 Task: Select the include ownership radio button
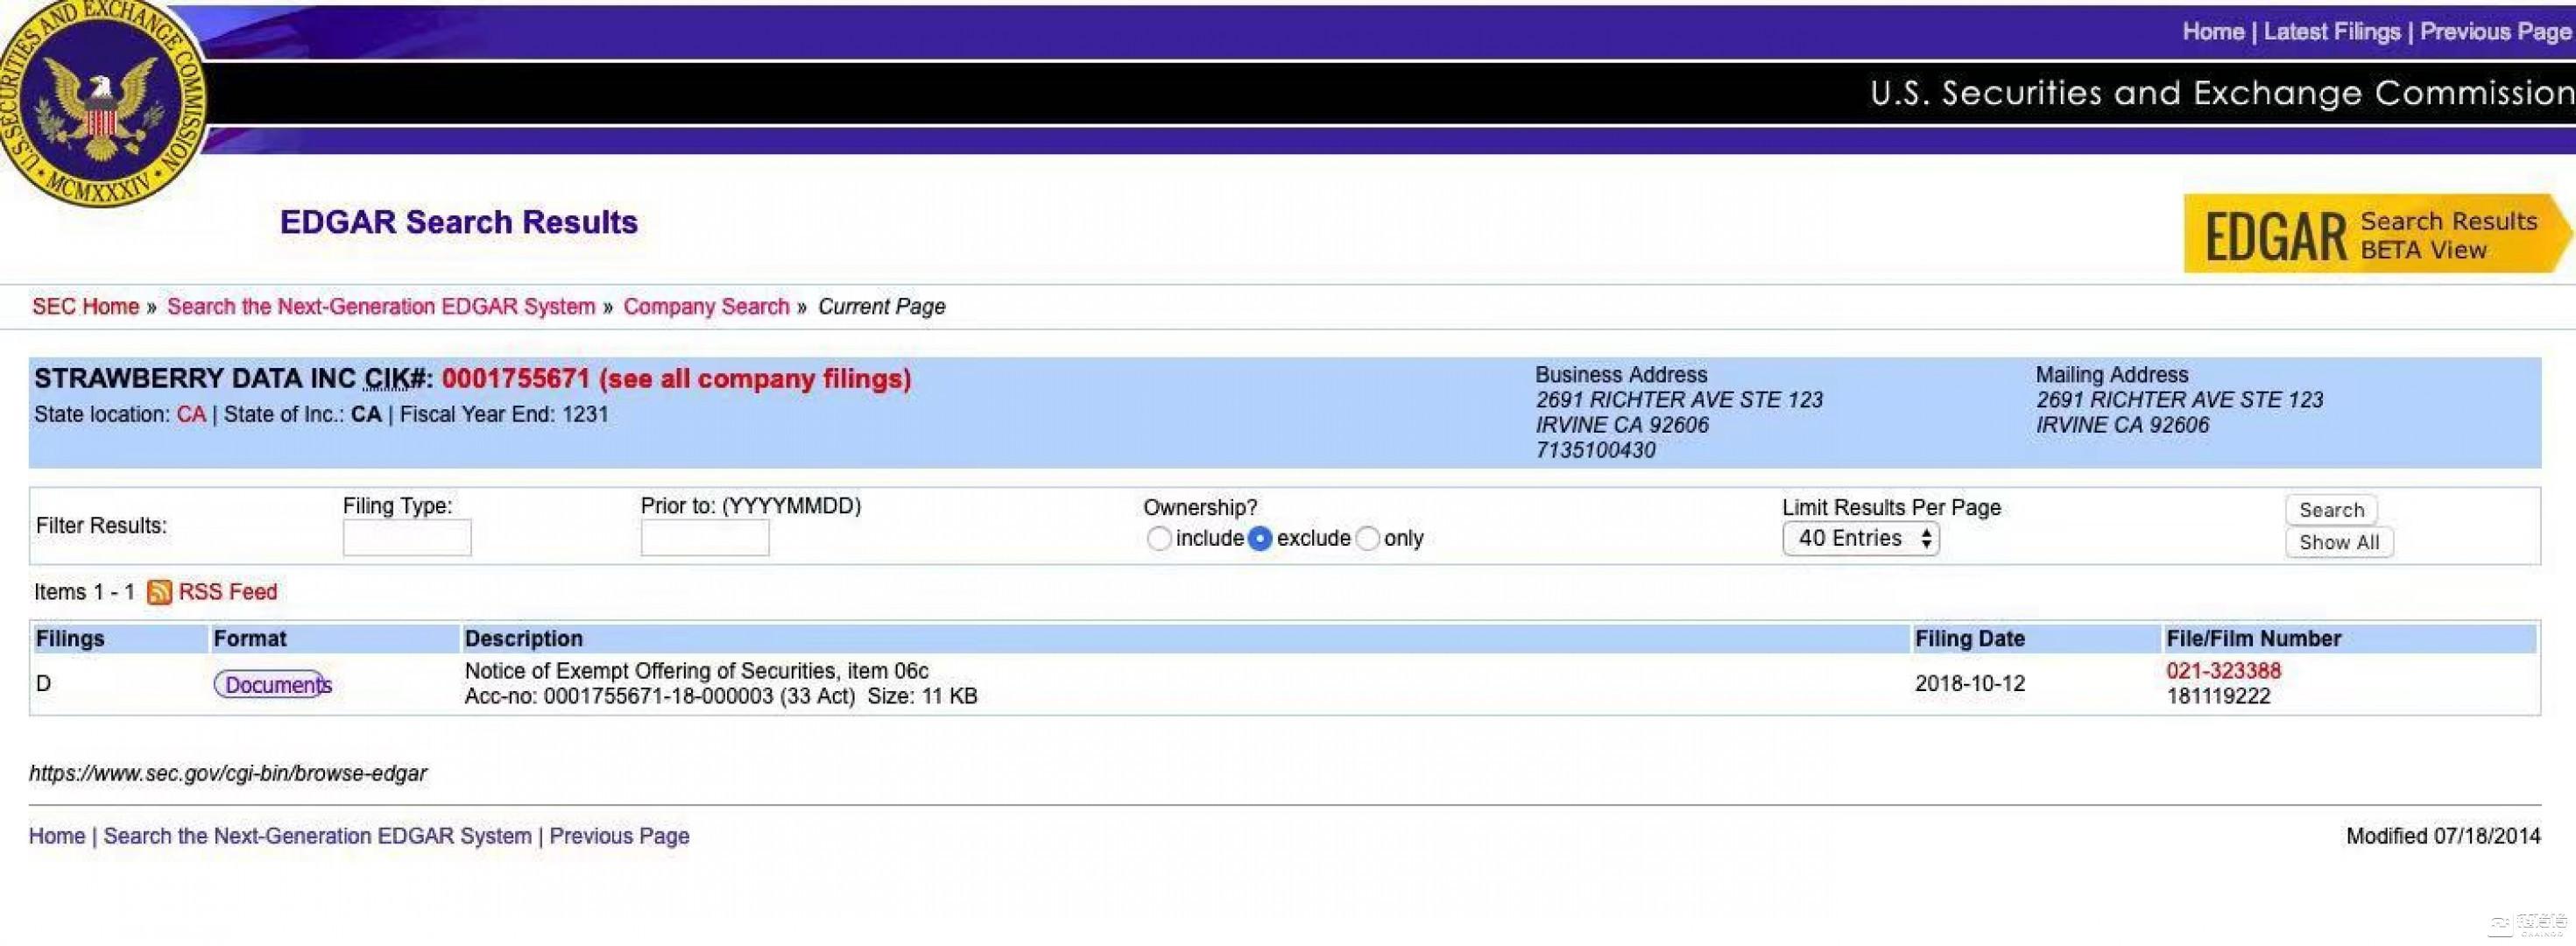coord(1158,539)
